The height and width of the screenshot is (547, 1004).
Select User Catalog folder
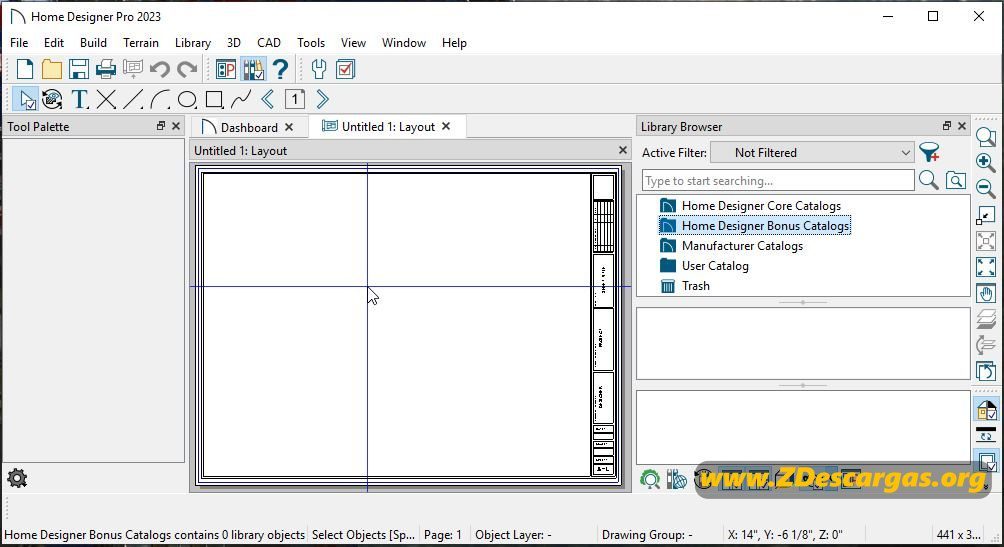715,265
